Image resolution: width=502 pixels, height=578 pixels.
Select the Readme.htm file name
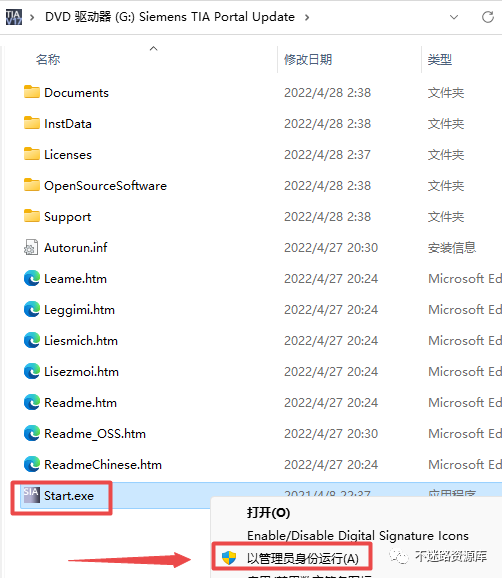pyautogui.click(x=80, y=402)
